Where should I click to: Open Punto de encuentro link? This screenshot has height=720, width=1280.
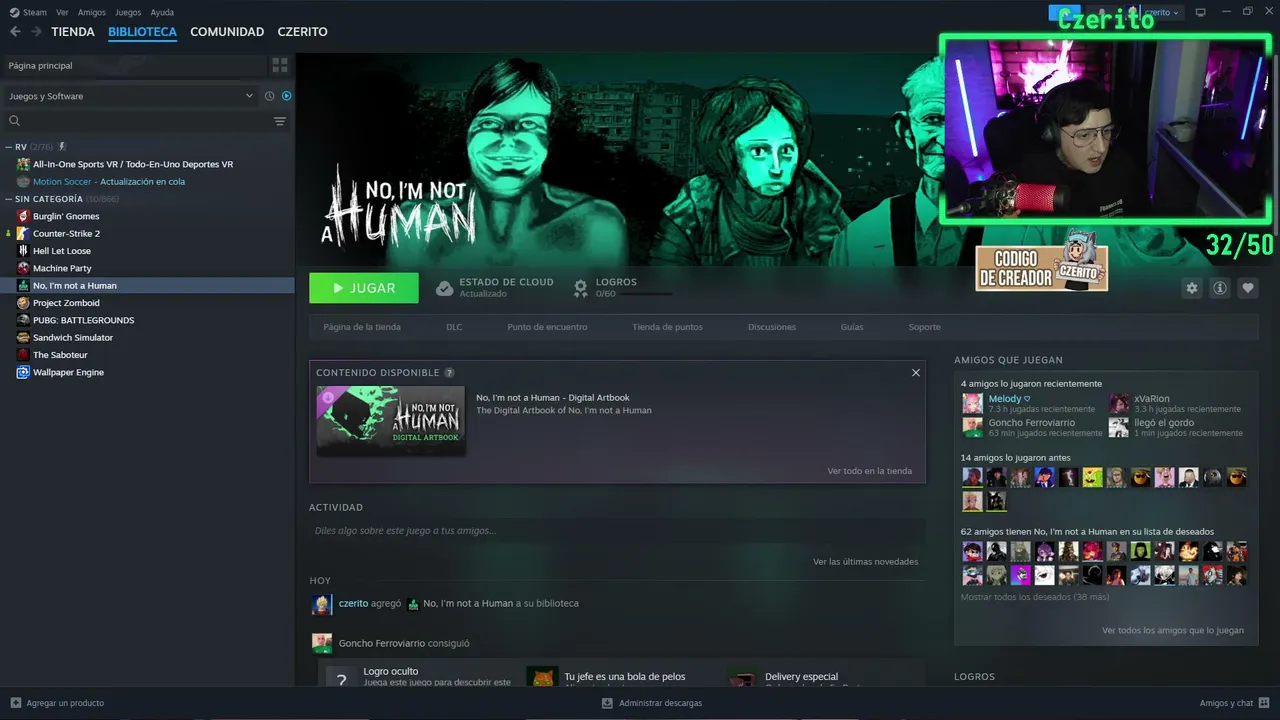pos(547,327)
